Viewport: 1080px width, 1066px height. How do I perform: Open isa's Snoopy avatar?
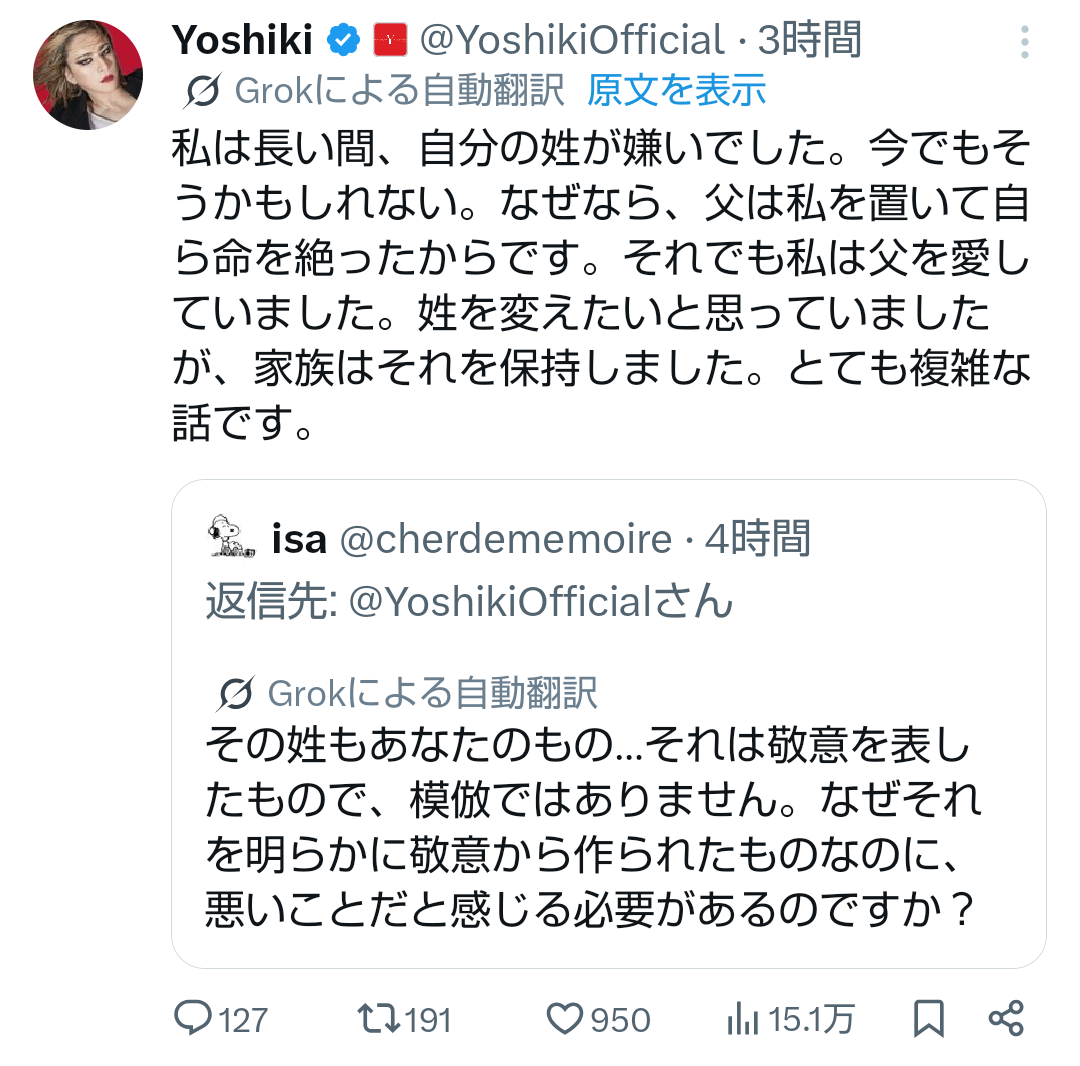point(233,536)
